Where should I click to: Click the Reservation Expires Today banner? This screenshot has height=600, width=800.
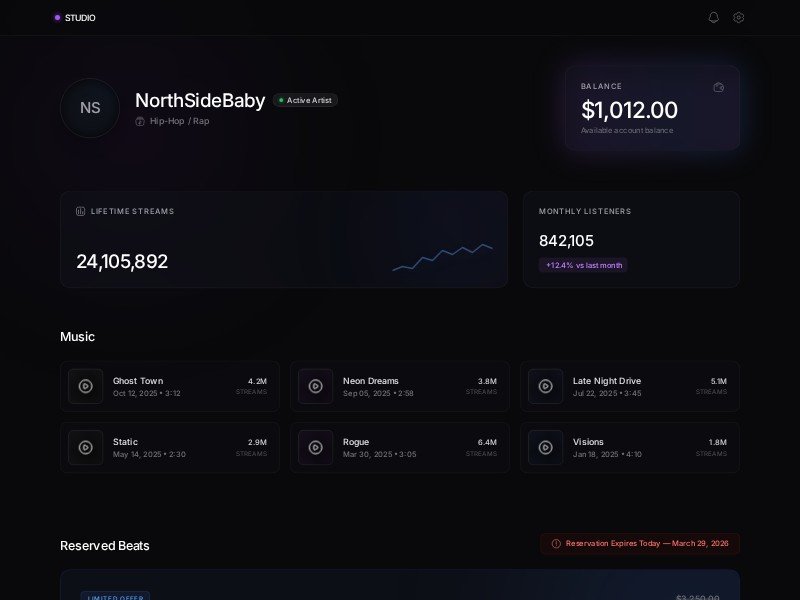pos(640,544)
